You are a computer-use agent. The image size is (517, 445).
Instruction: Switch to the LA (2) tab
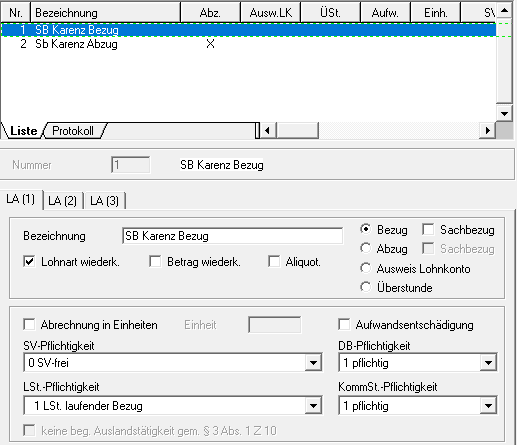(63, 201)
